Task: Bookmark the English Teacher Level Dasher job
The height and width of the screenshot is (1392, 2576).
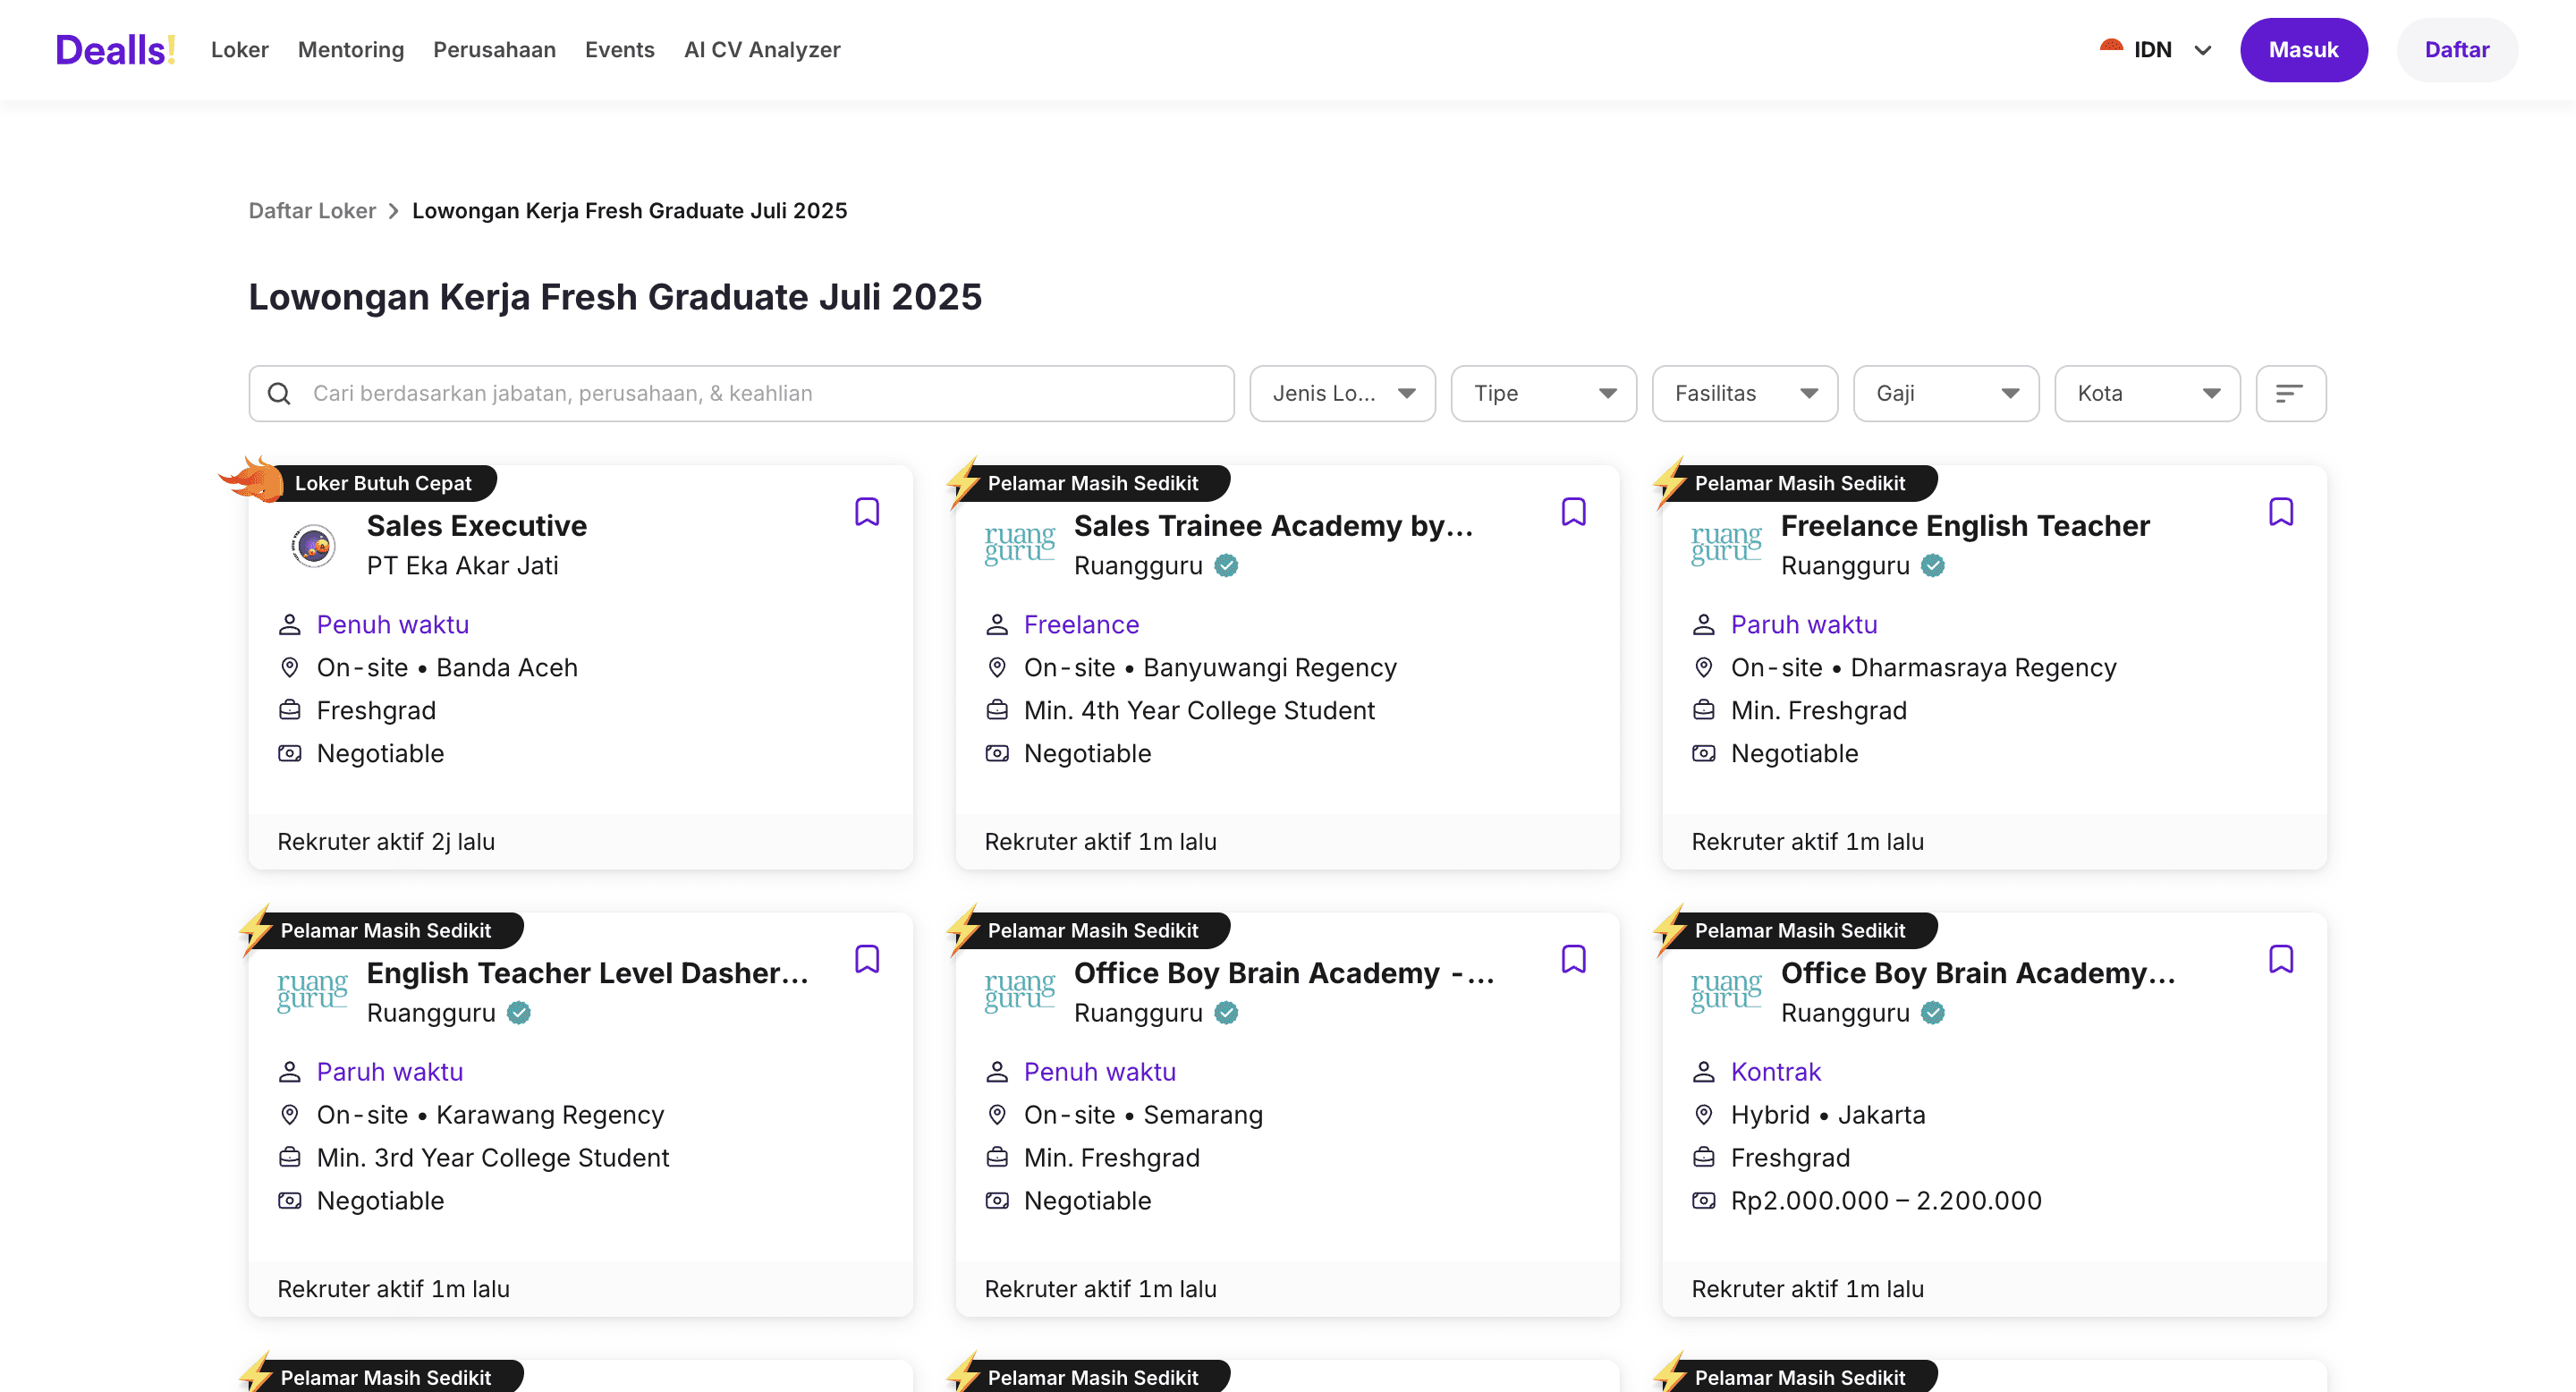Action: pyautogui.click(x=867, y=959)
